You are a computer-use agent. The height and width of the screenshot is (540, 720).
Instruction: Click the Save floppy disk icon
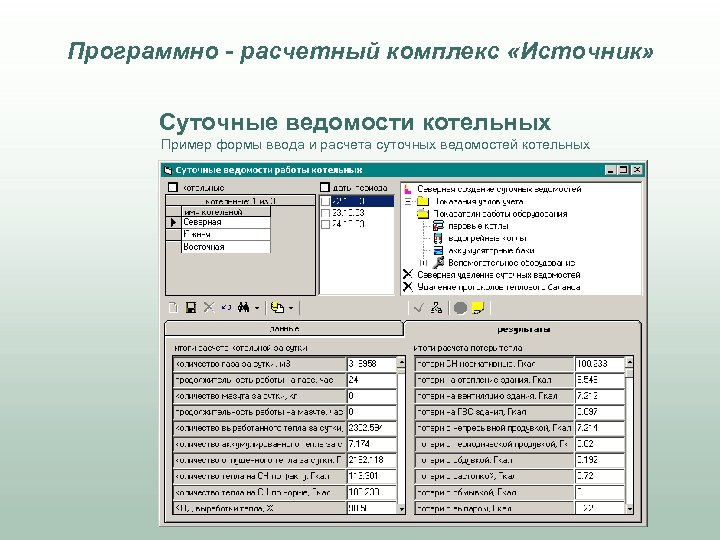(191, 308)
